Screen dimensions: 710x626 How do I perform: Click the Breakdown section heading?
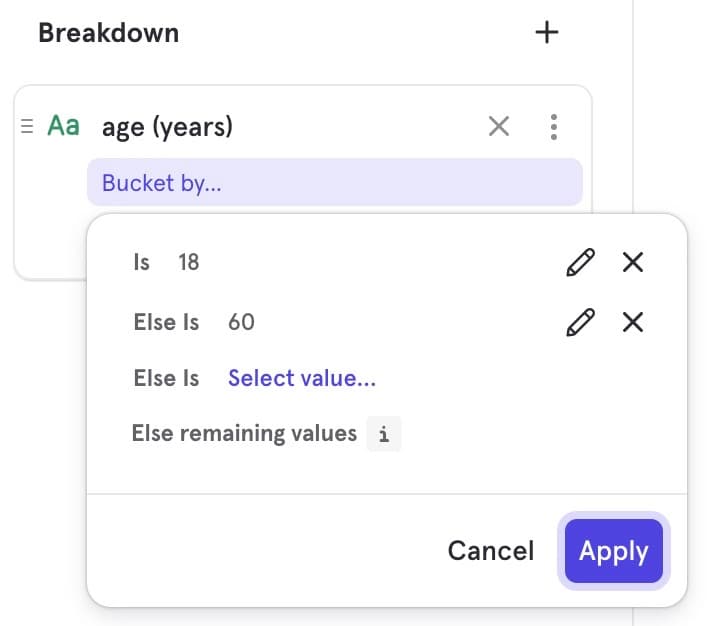[108, 33]
